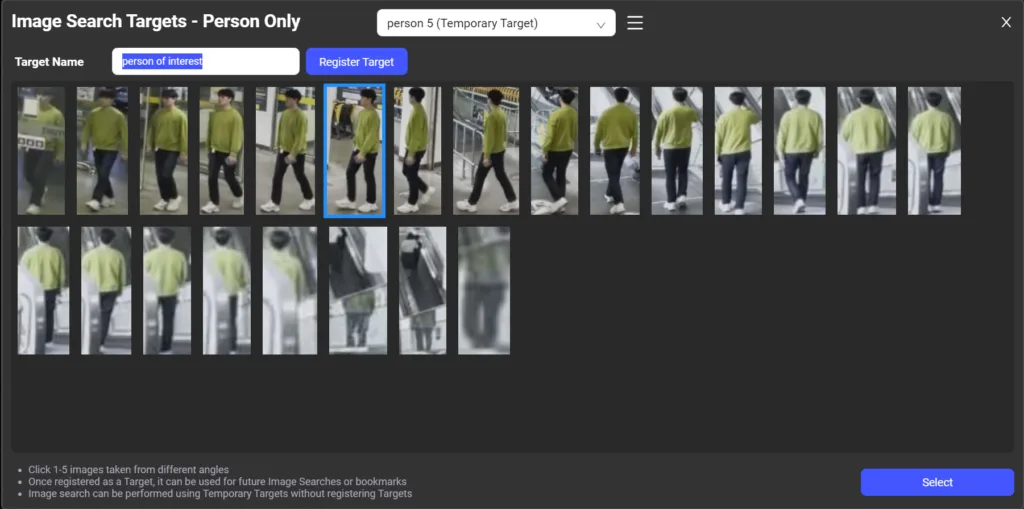This screenshot has height=509, width=1024.
Task: Select the blue-outlined highlighted person thumbnail
Action: [354, 150]
